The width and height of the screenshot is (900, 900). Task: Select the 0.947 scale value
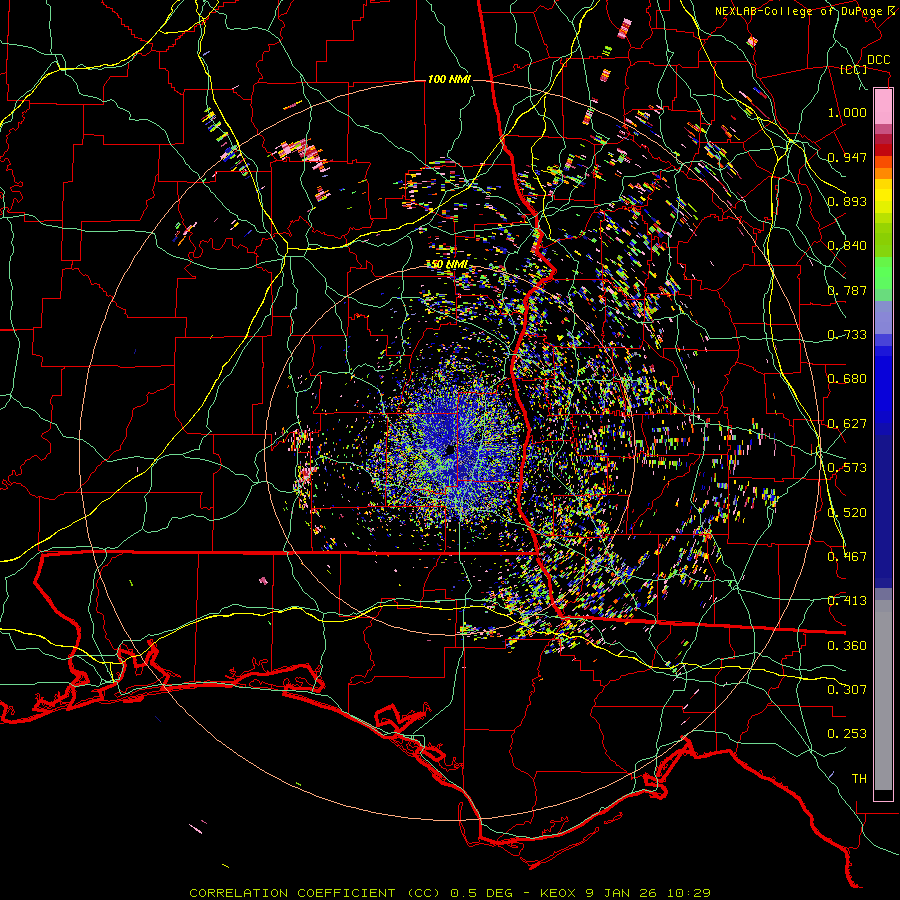pyautogui.click(x=847, y=157)
